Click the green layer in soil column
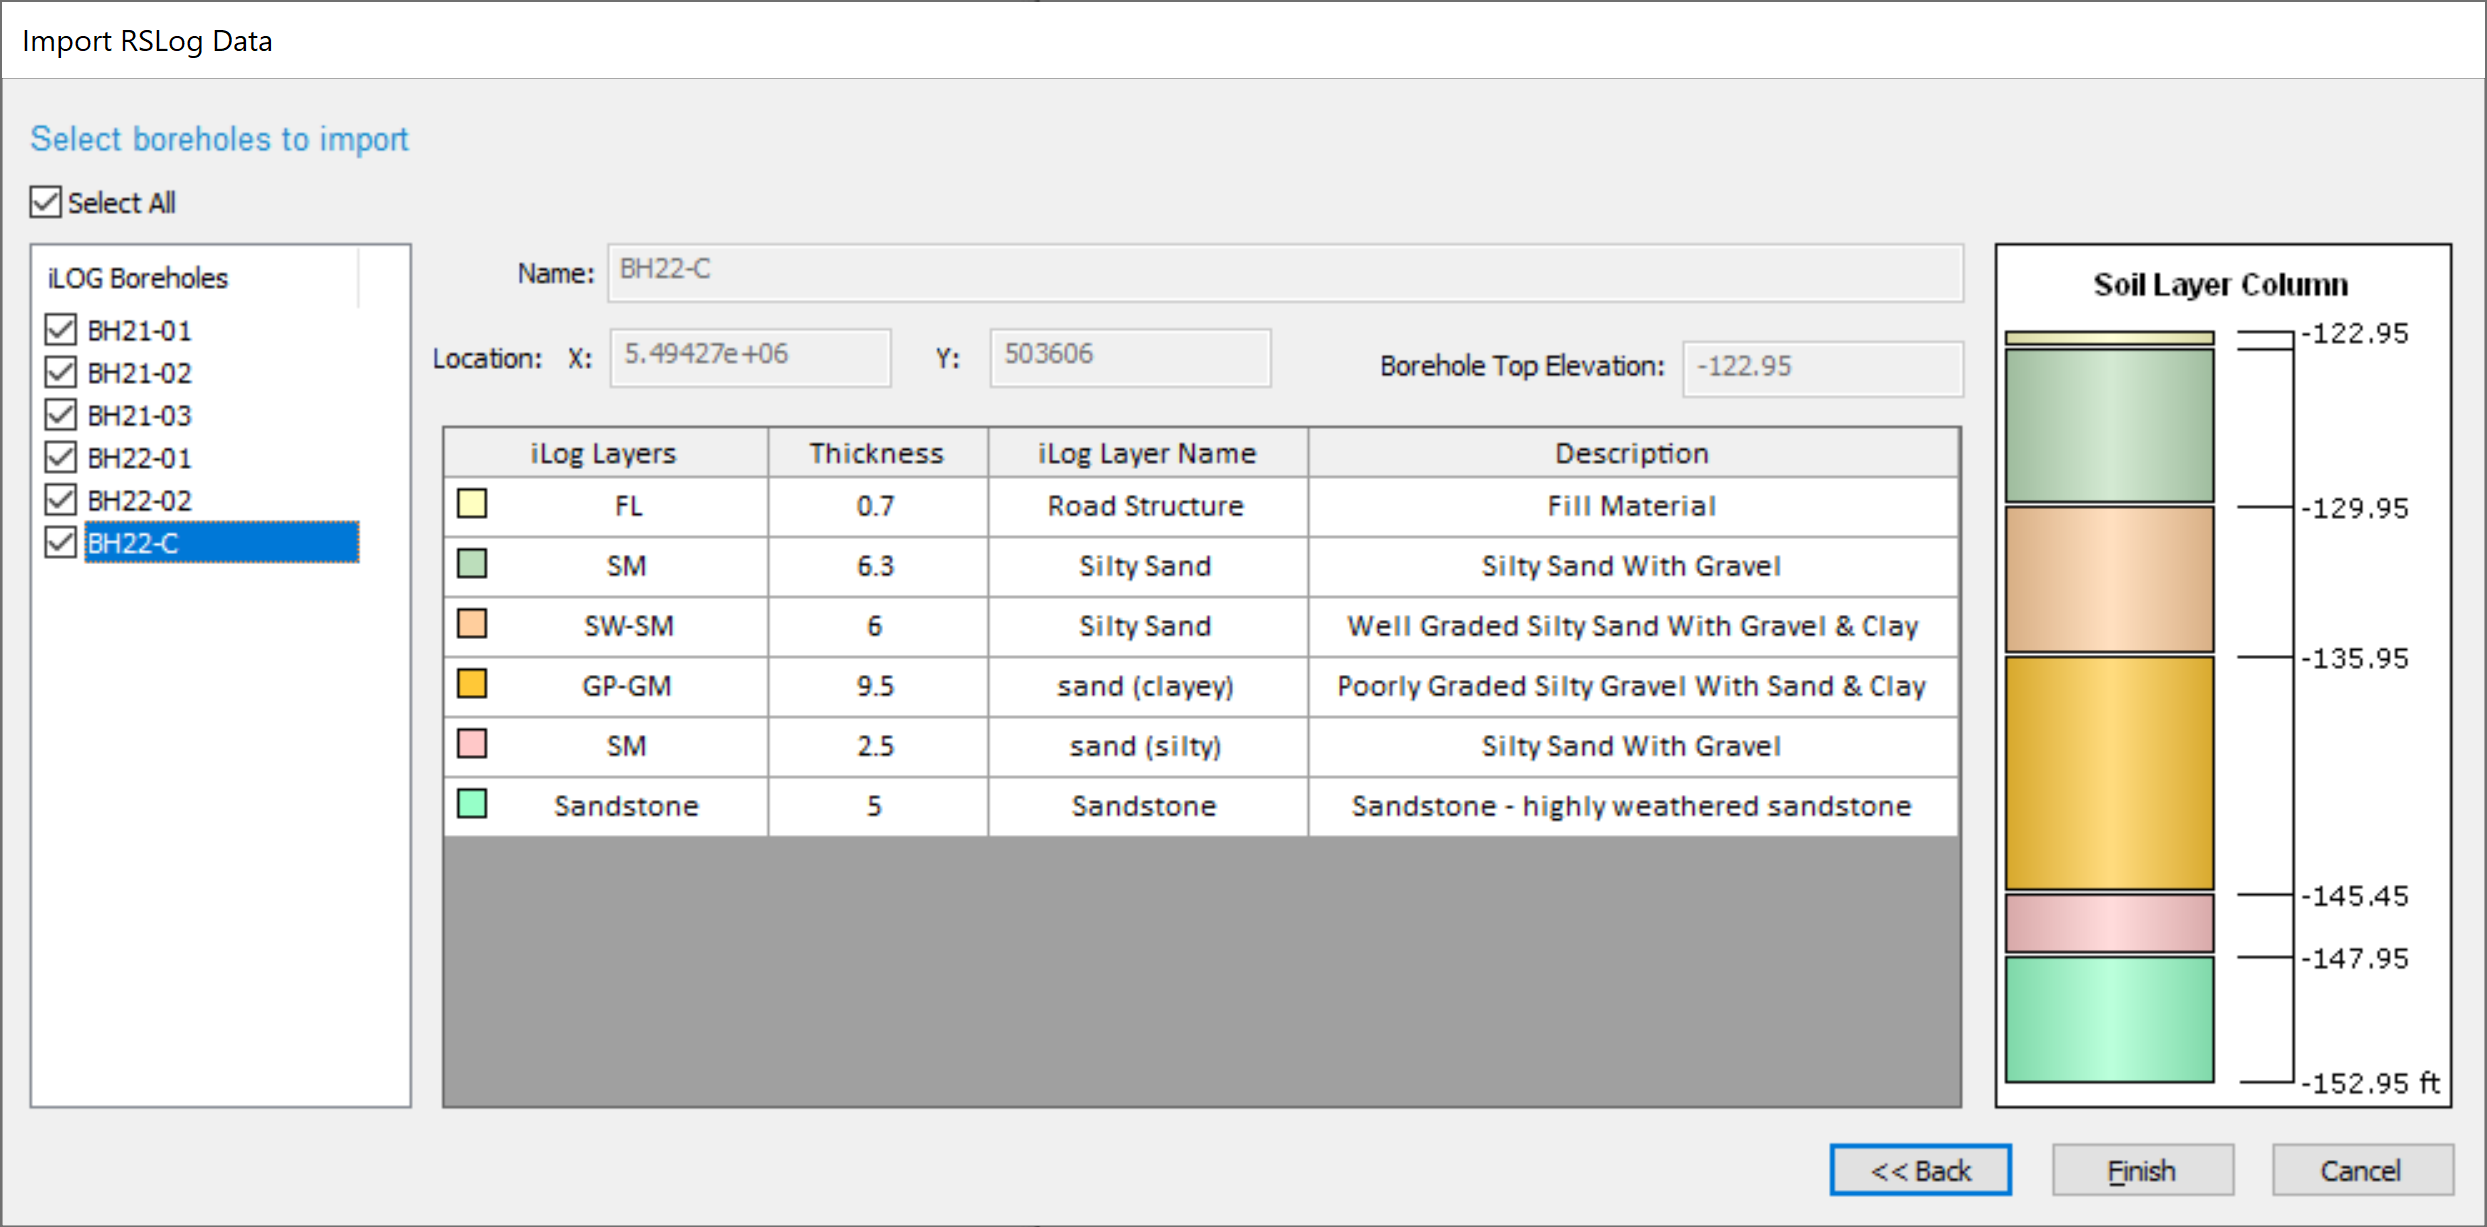 2109,425
